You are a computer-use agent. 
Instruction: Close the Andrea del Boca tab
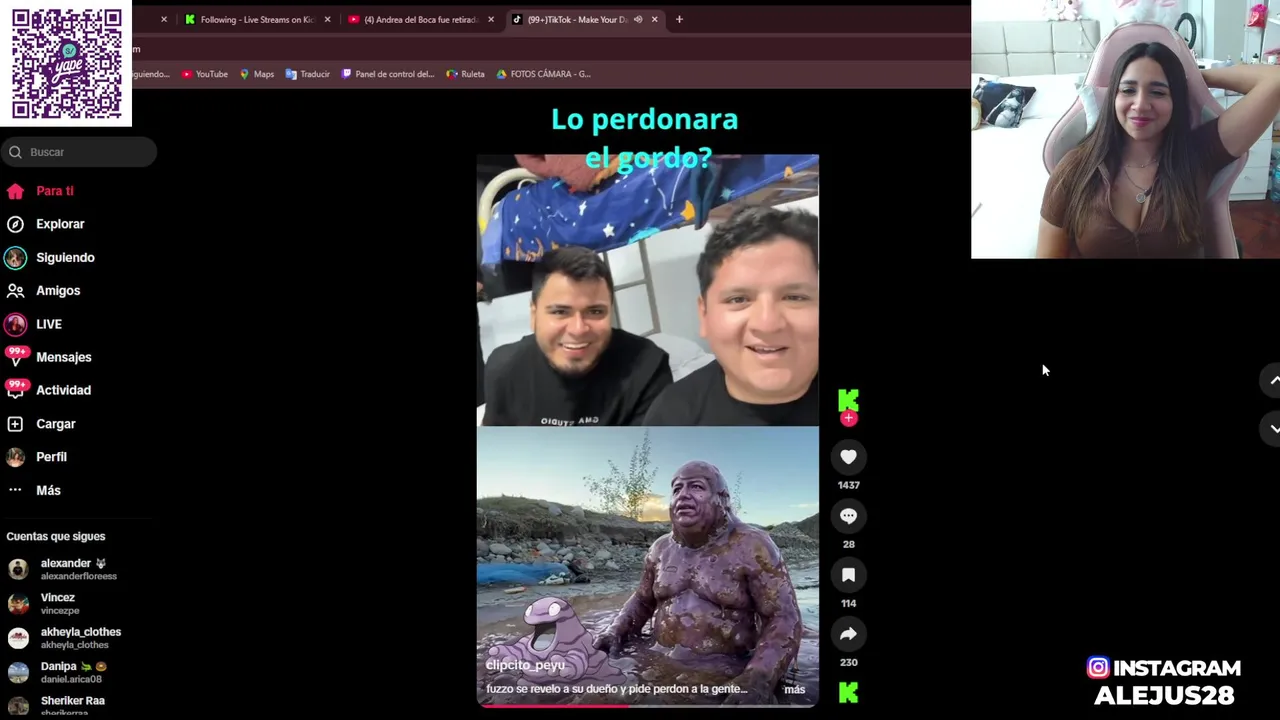click(491, 19)
